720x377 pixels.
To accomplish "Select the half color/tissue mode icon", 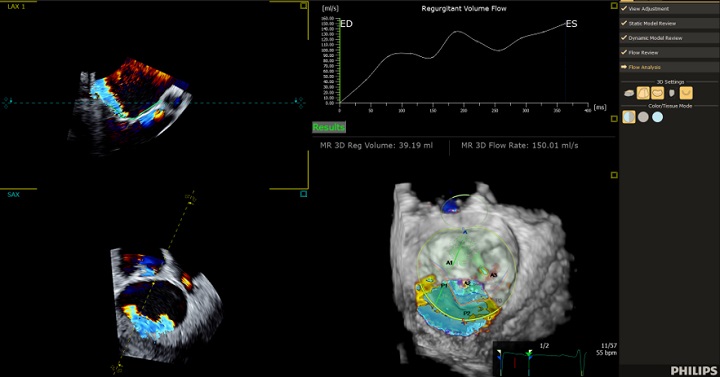I will pyautogui.click(x=629, y=117).
